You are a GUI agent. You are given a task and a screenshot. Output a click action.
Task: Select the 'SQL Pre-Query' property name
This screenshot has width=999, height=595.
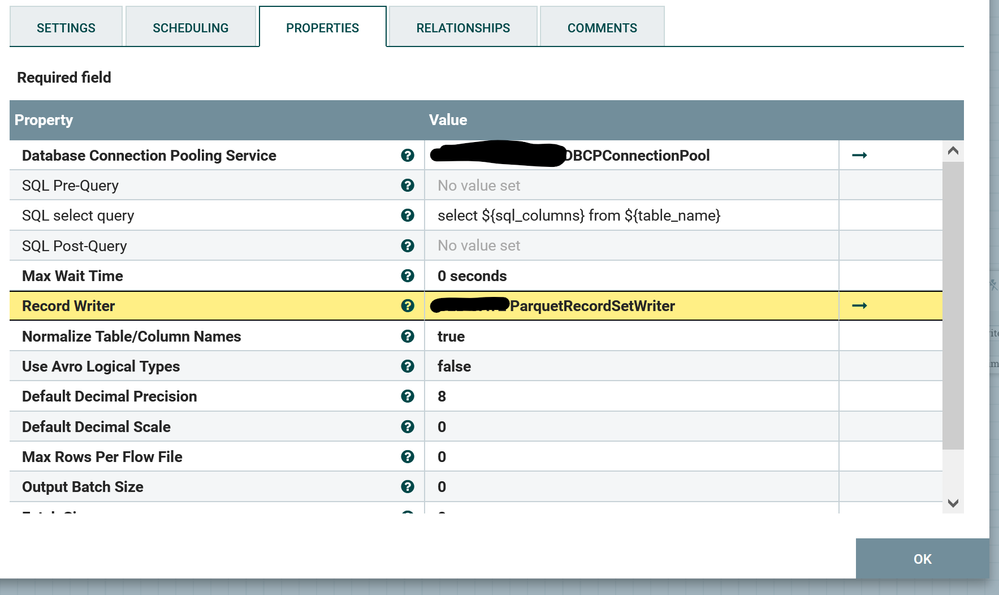pos(70,185)
